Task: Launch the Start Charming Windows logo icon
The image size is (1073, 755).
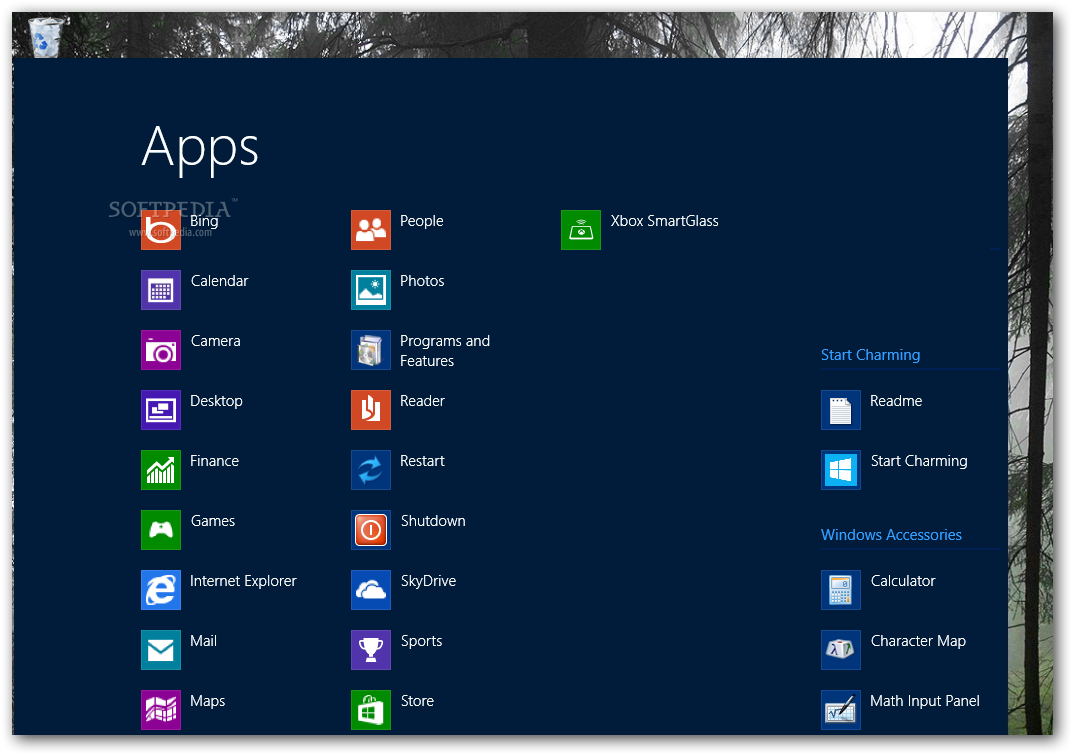Action: (841, 470)
